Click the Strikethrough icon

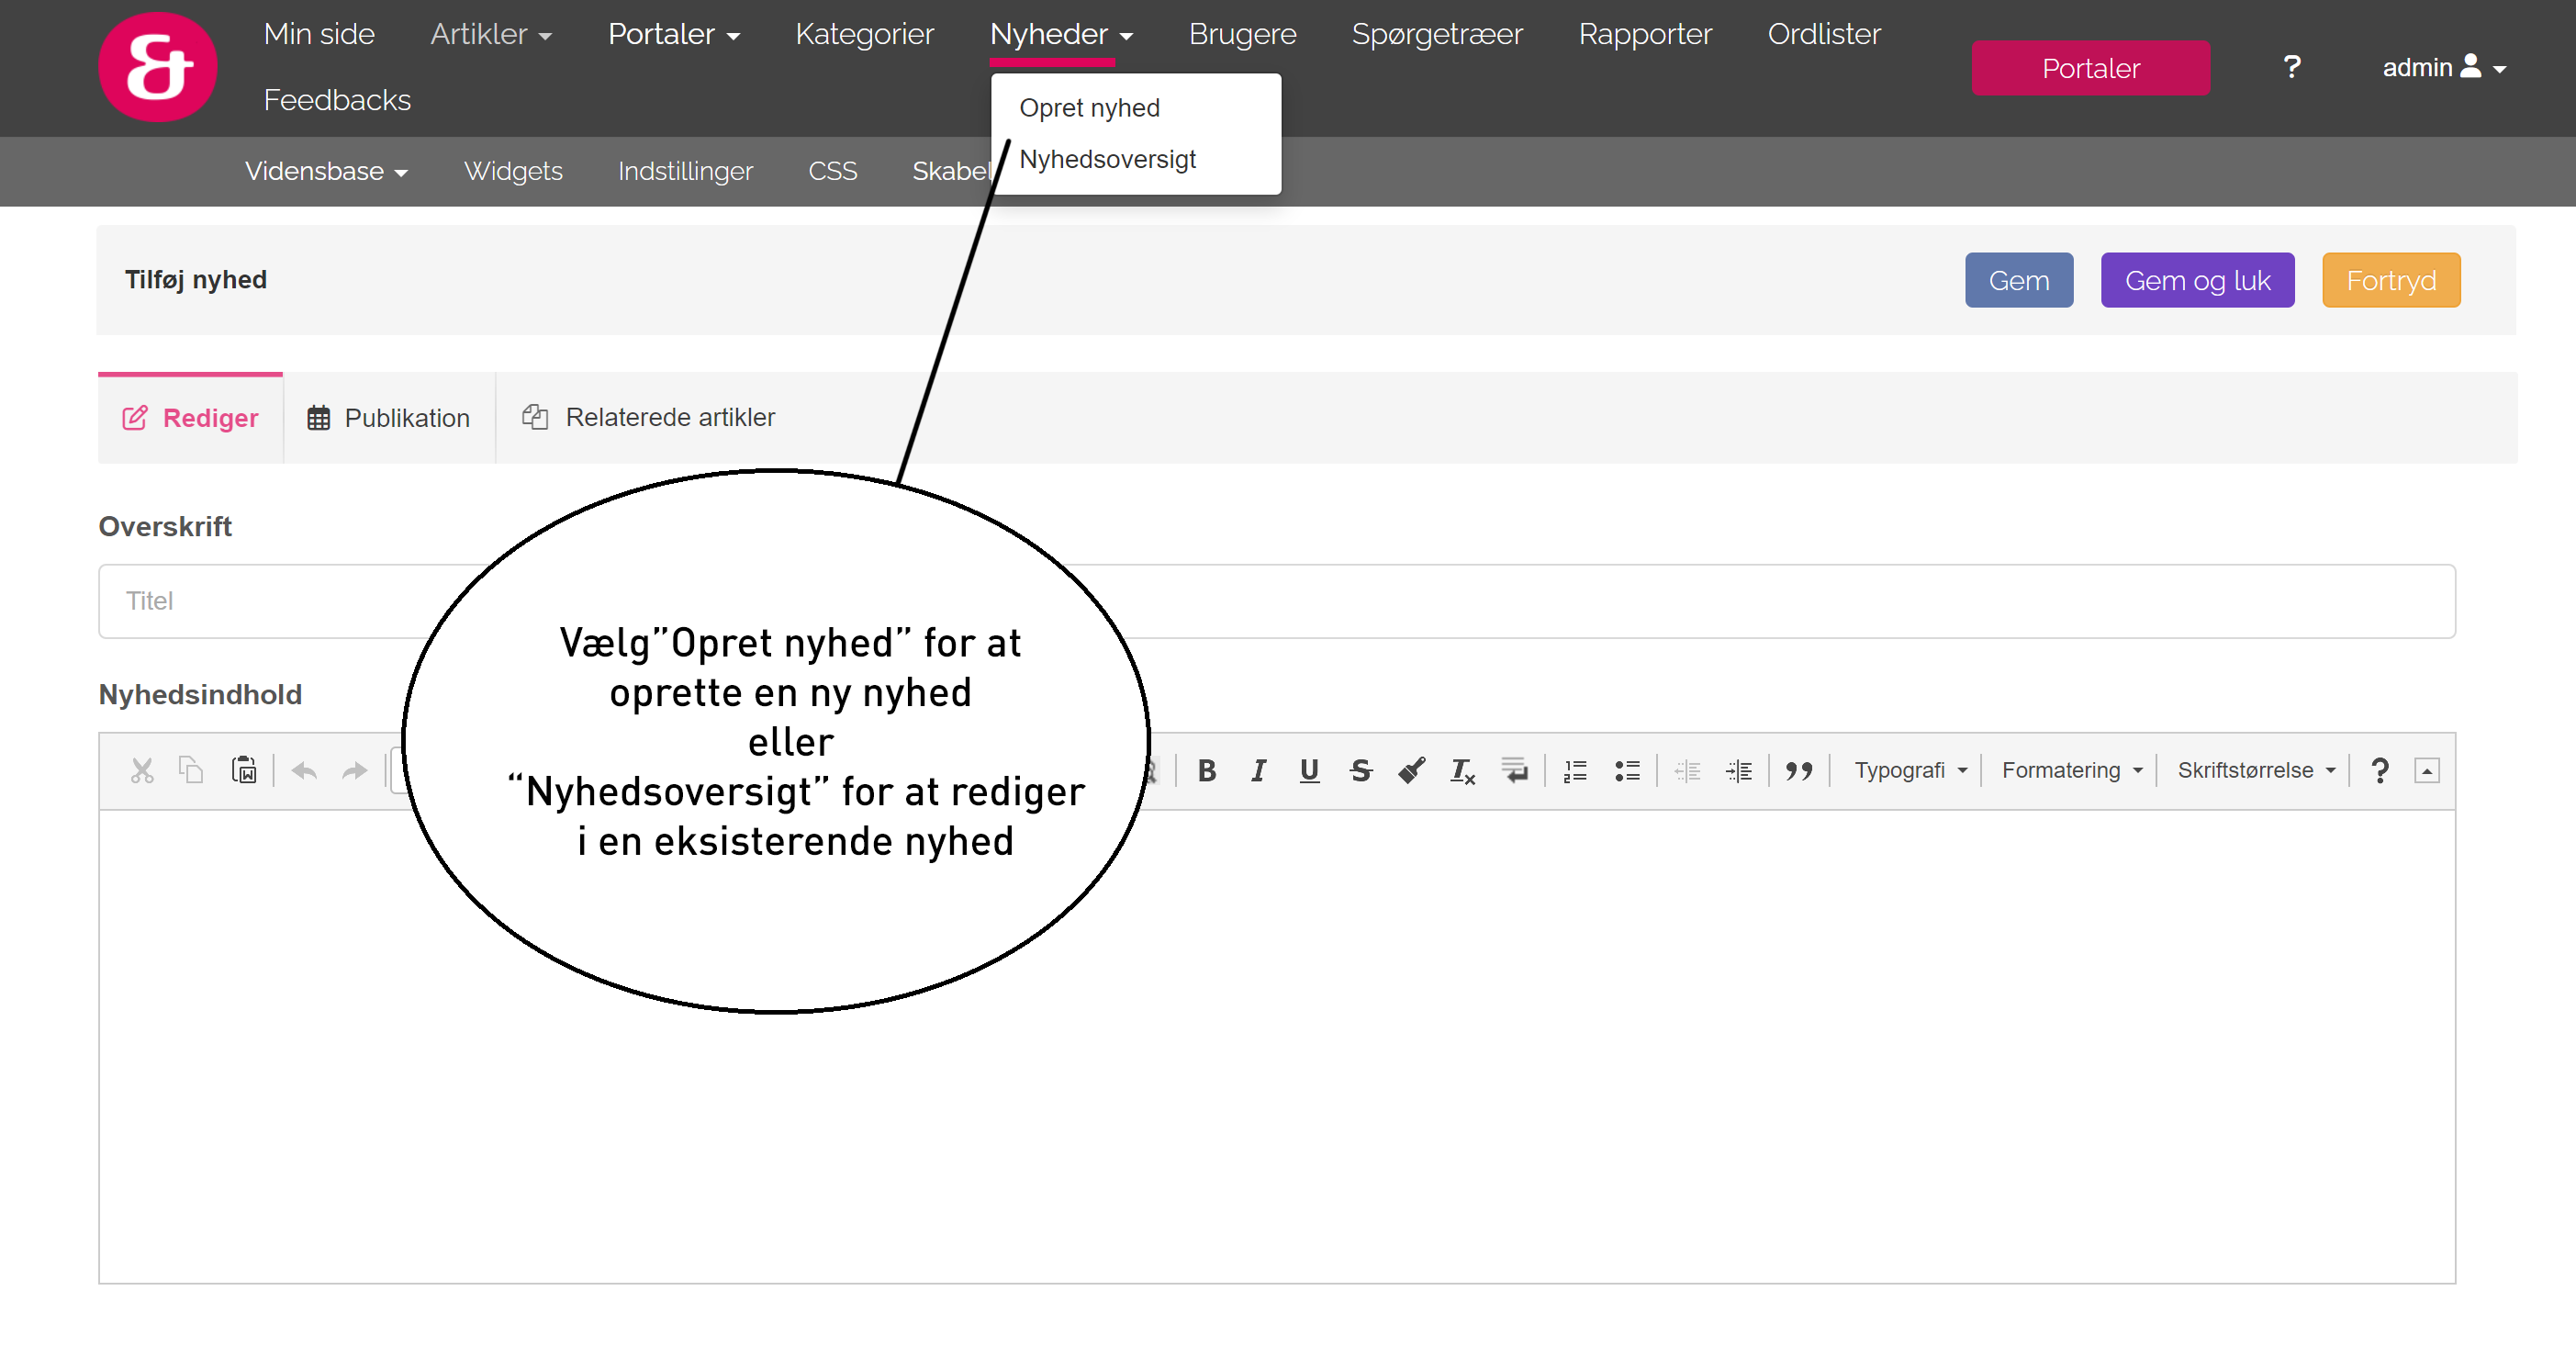[1360, 770]
